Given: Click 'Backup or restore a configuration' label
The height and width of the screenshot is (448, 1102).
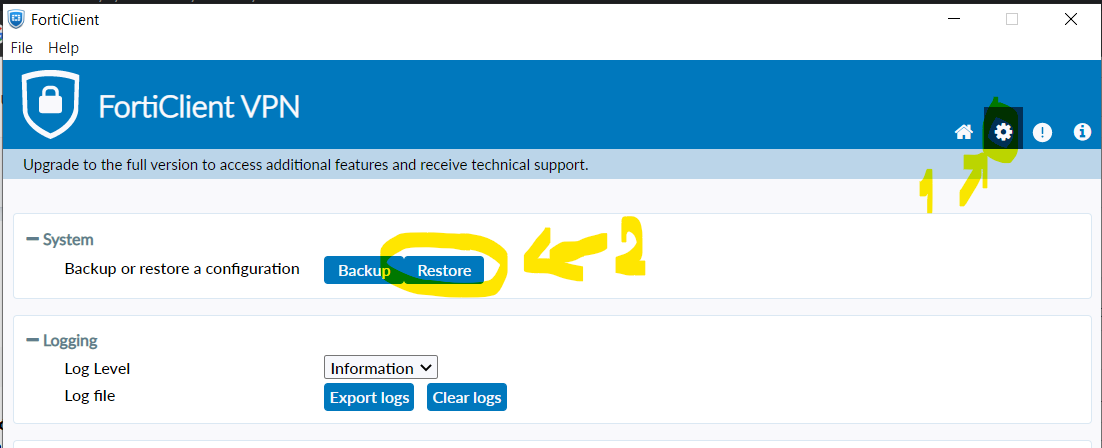Looking at the screenshot, I should click(x=182, y=269).
